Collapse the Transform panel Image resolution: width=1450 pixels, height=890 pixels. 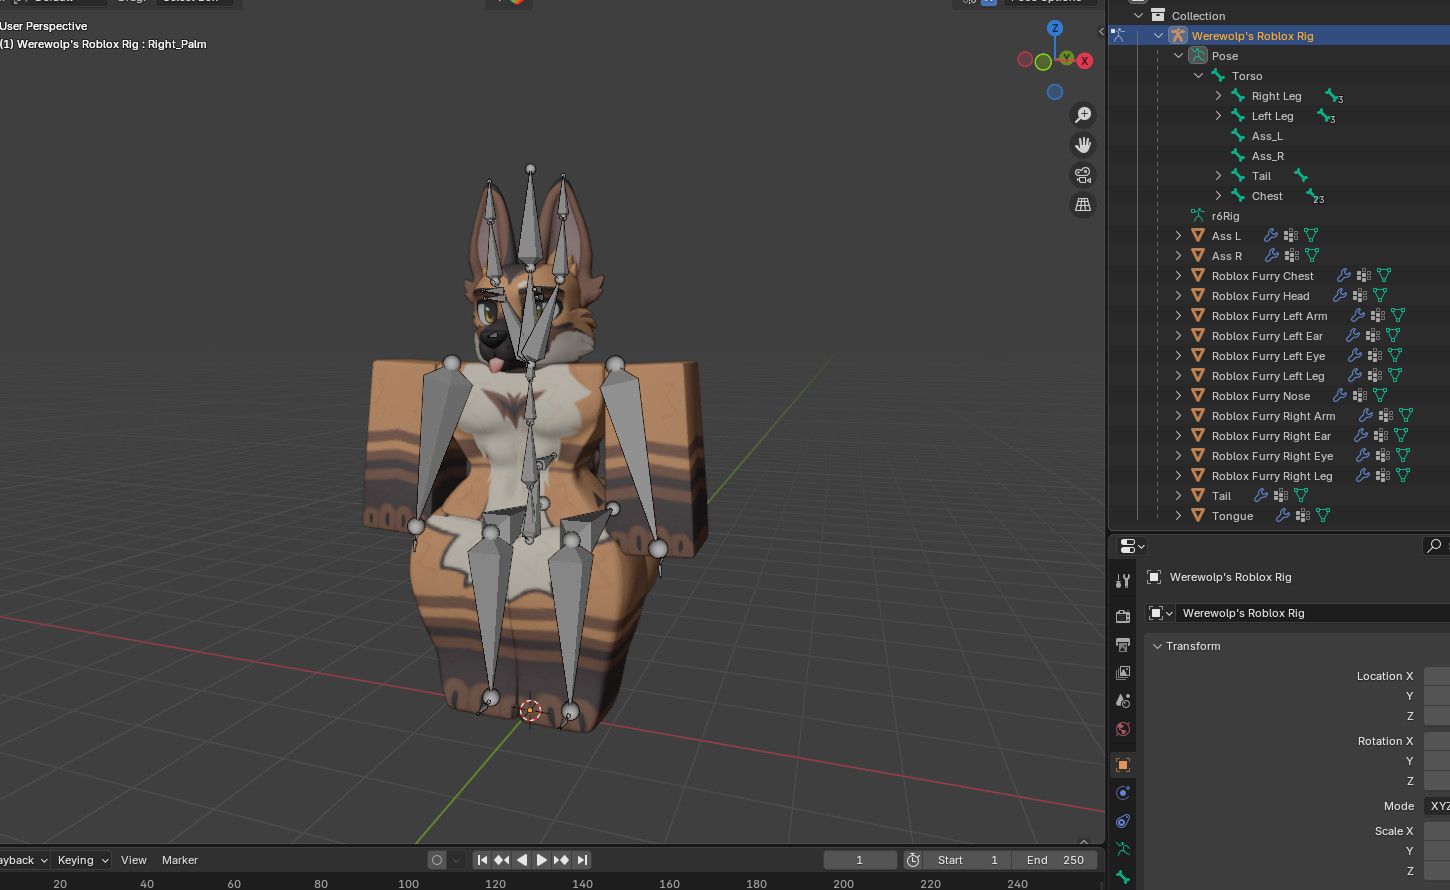click(1157, 646)
